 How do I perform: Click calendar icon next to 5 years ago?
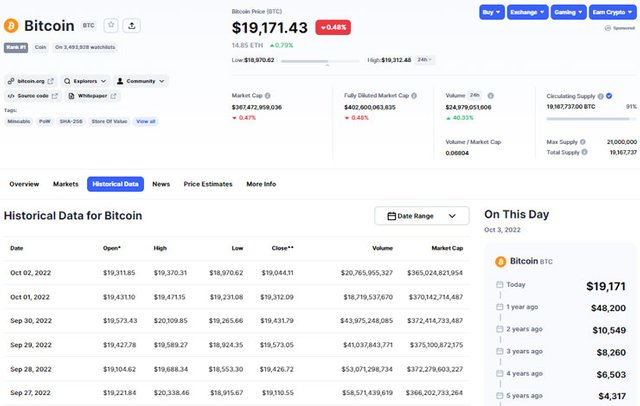point(500,395)
